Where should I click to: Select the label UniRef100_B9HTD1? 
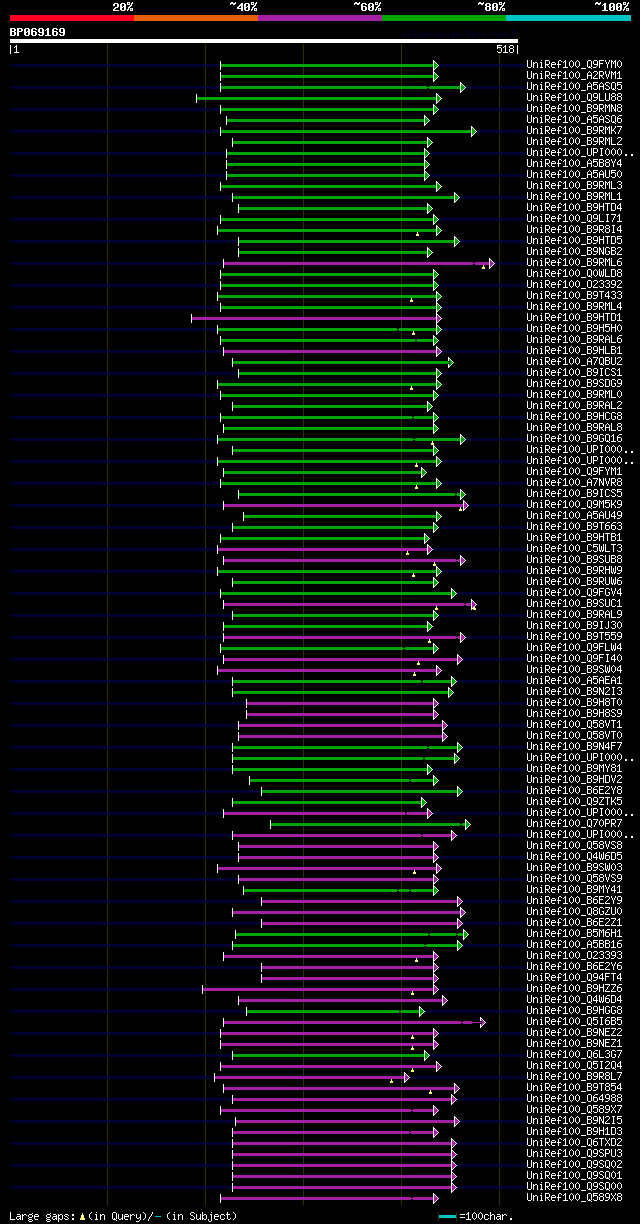574,317
